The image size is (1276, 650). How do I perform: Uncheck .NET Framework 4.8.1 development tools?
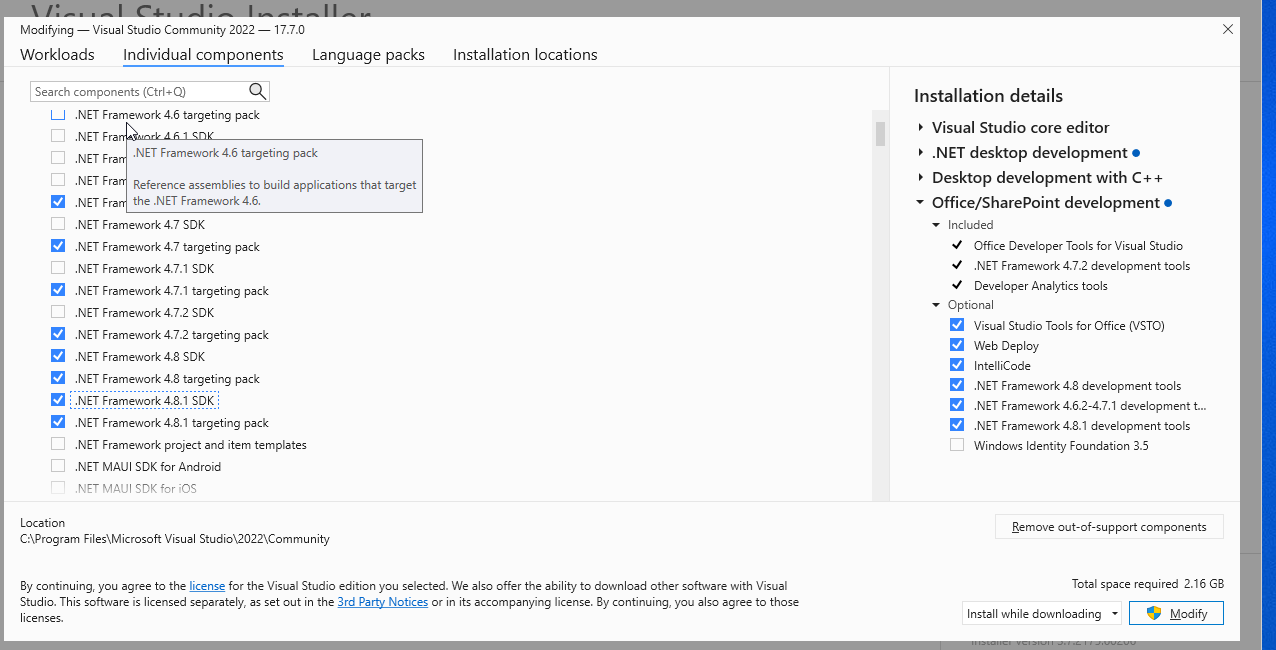[x=957, y=425]
